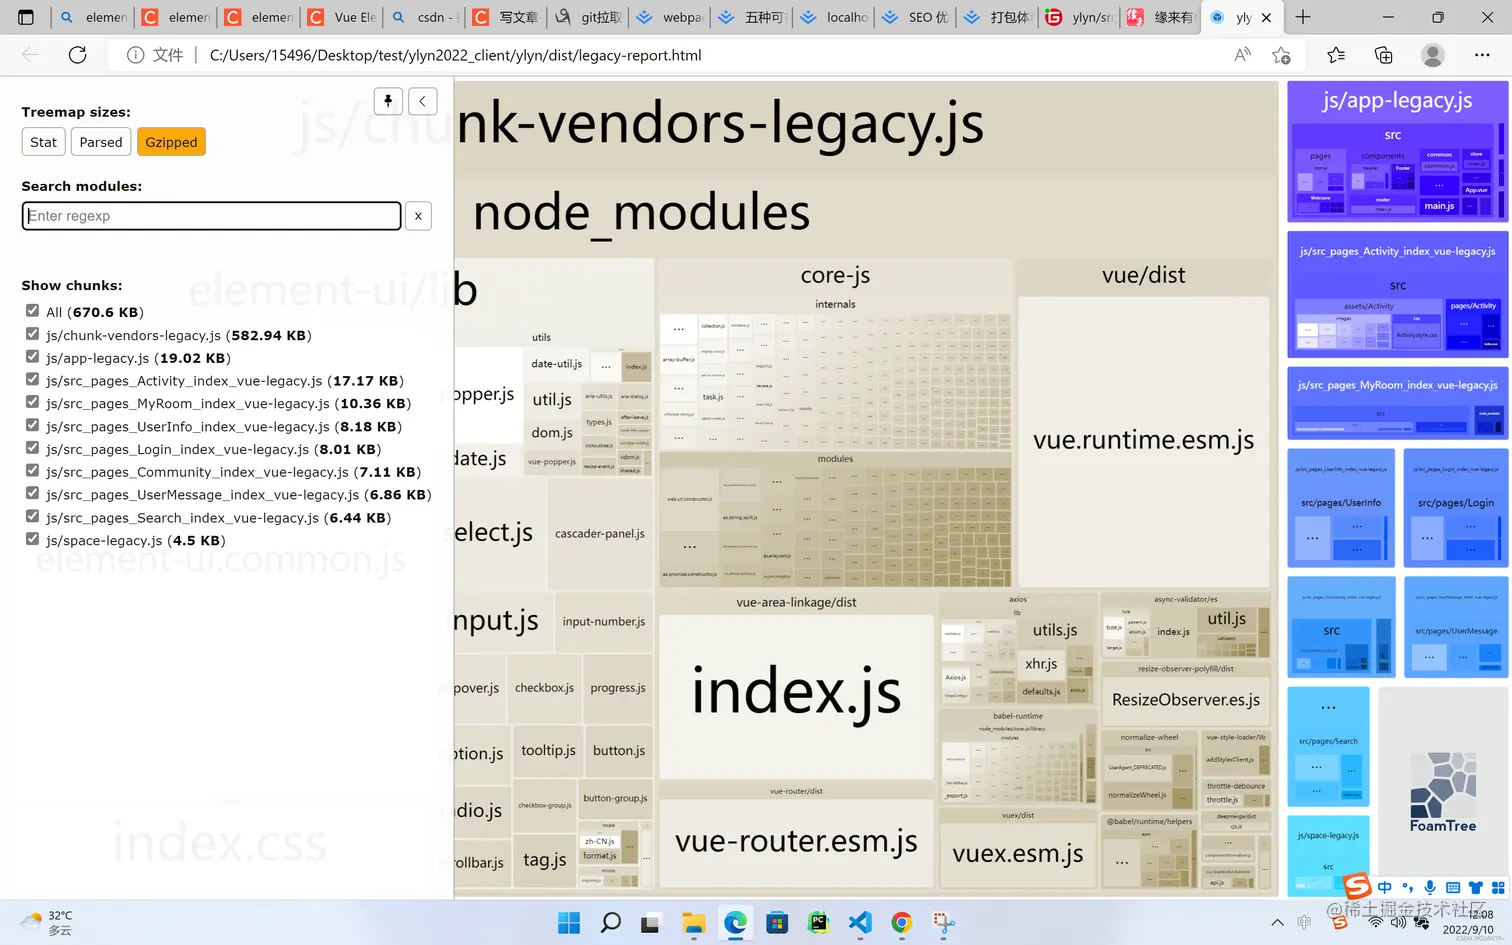
Task: Toggle js/chunk-vendors-legacy.js chunk checkbox
Action: 33,334
